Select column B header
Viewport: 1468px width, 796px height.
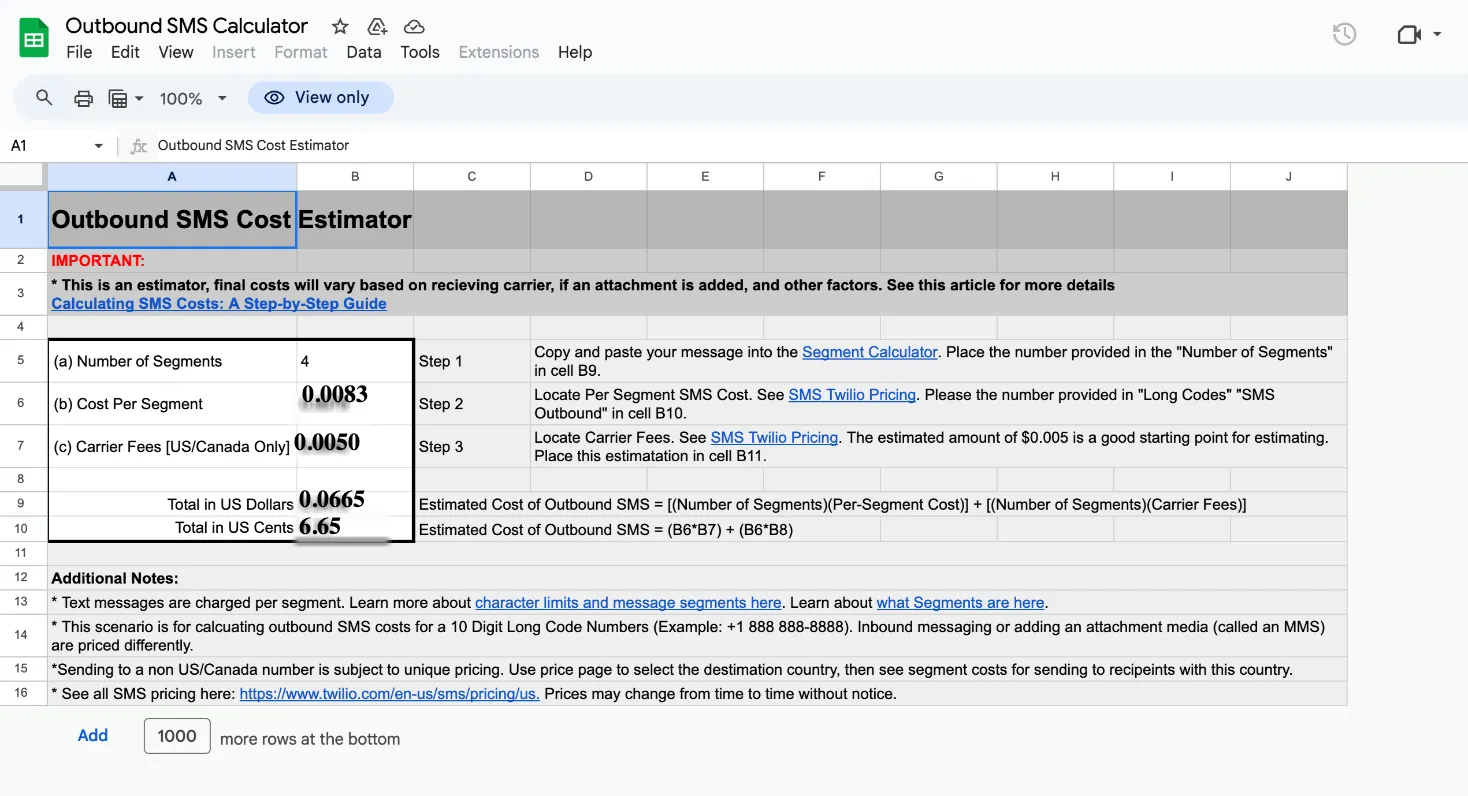[355, 177]
